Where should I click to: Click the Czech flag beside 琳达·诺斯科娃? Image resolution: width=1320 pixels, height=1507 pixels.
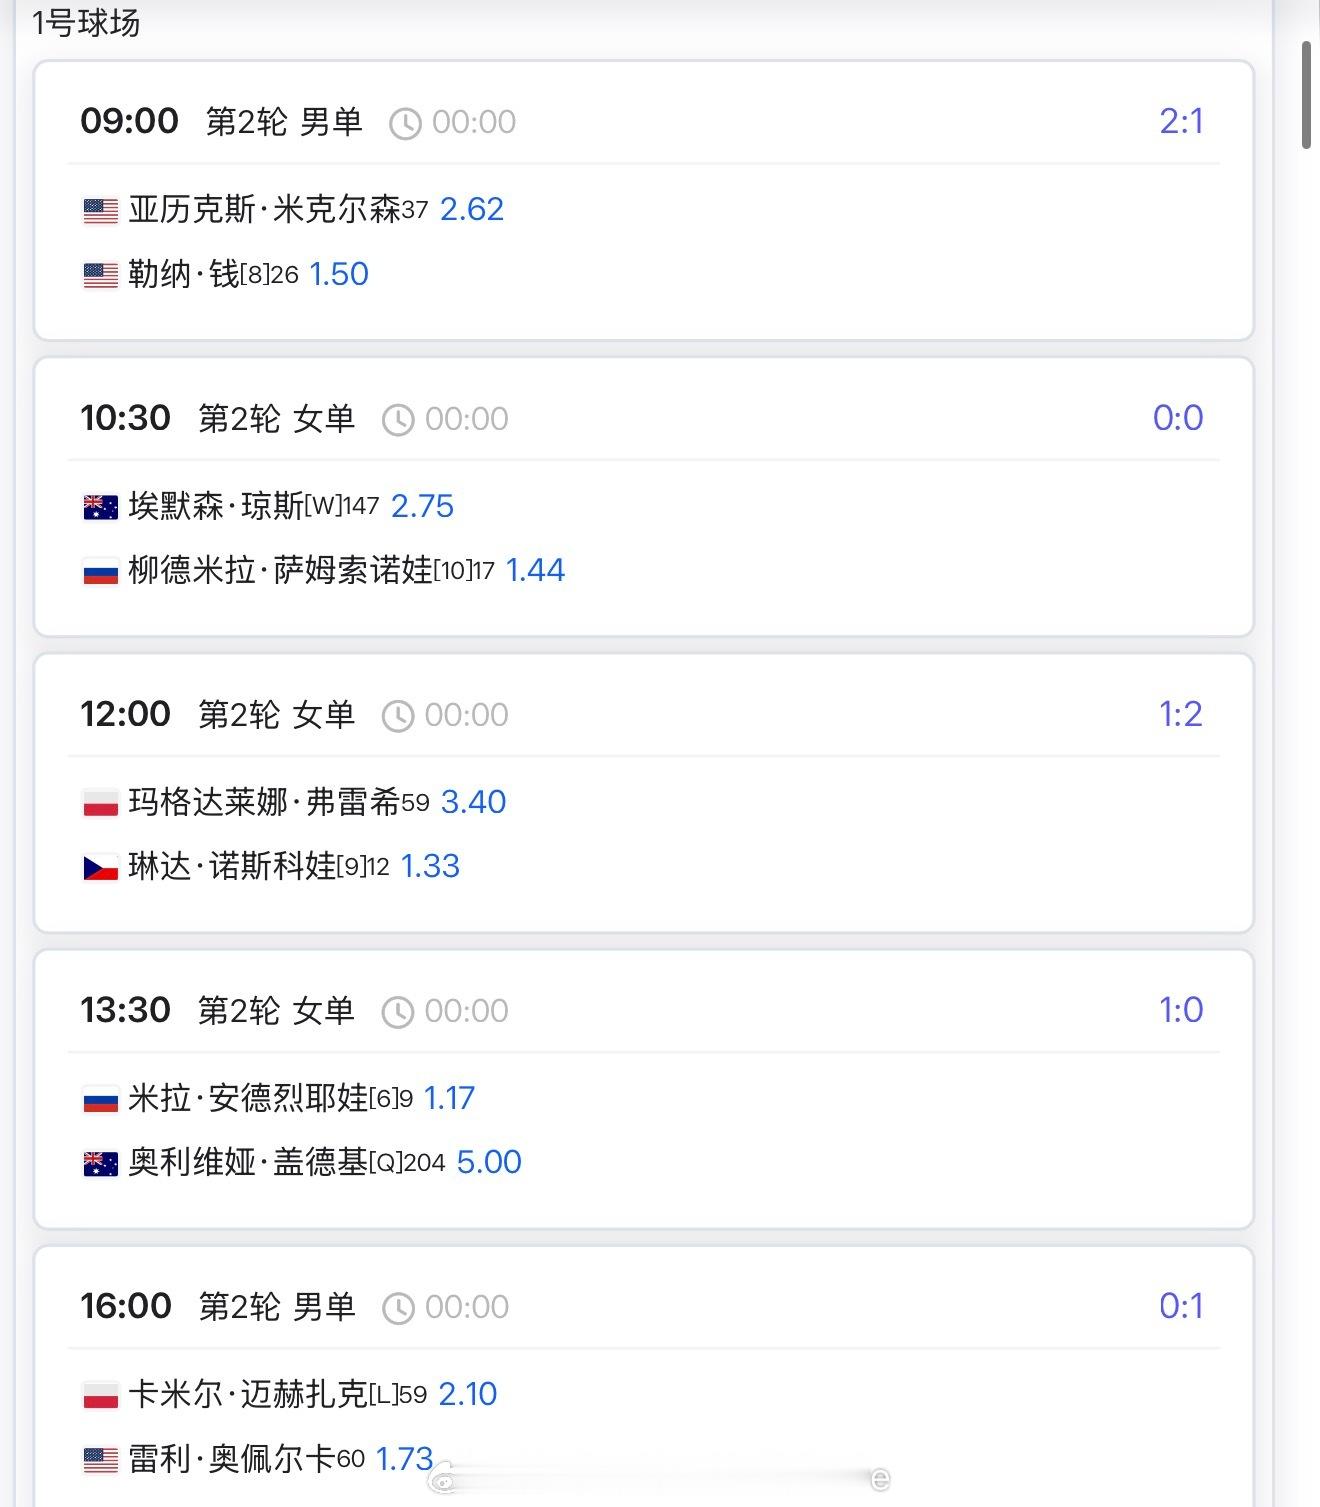(x=100, y=867)
